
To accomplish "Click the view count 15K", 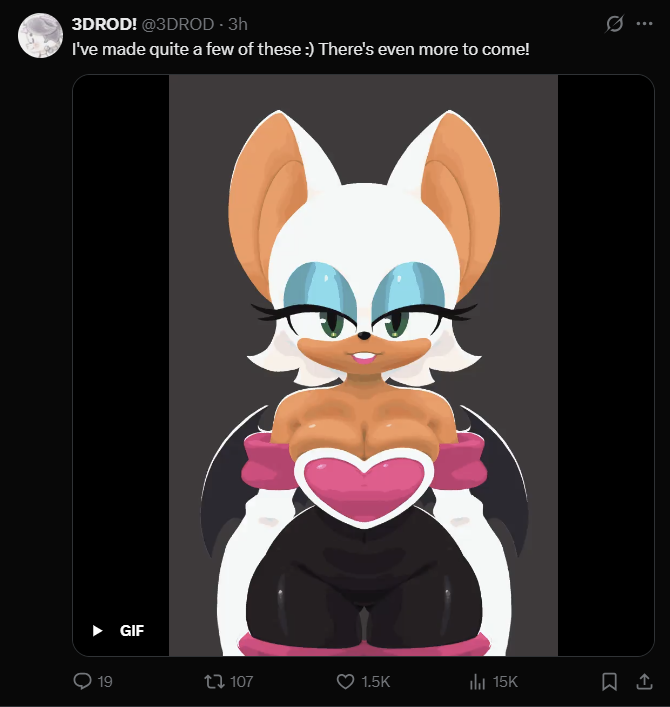I will tap(505, 681).
